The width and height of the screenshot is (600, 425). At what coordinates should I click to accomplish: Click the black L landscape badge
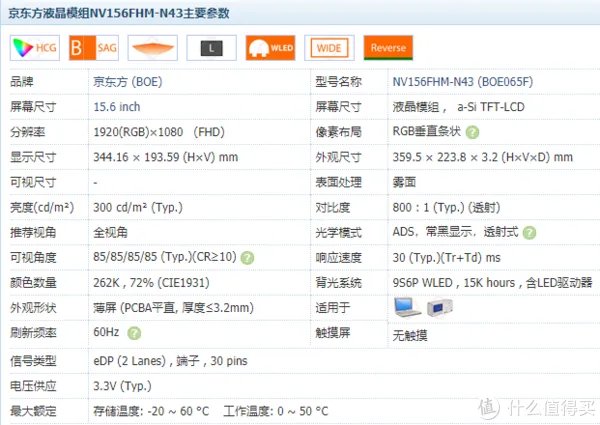(x=212, y=48)
